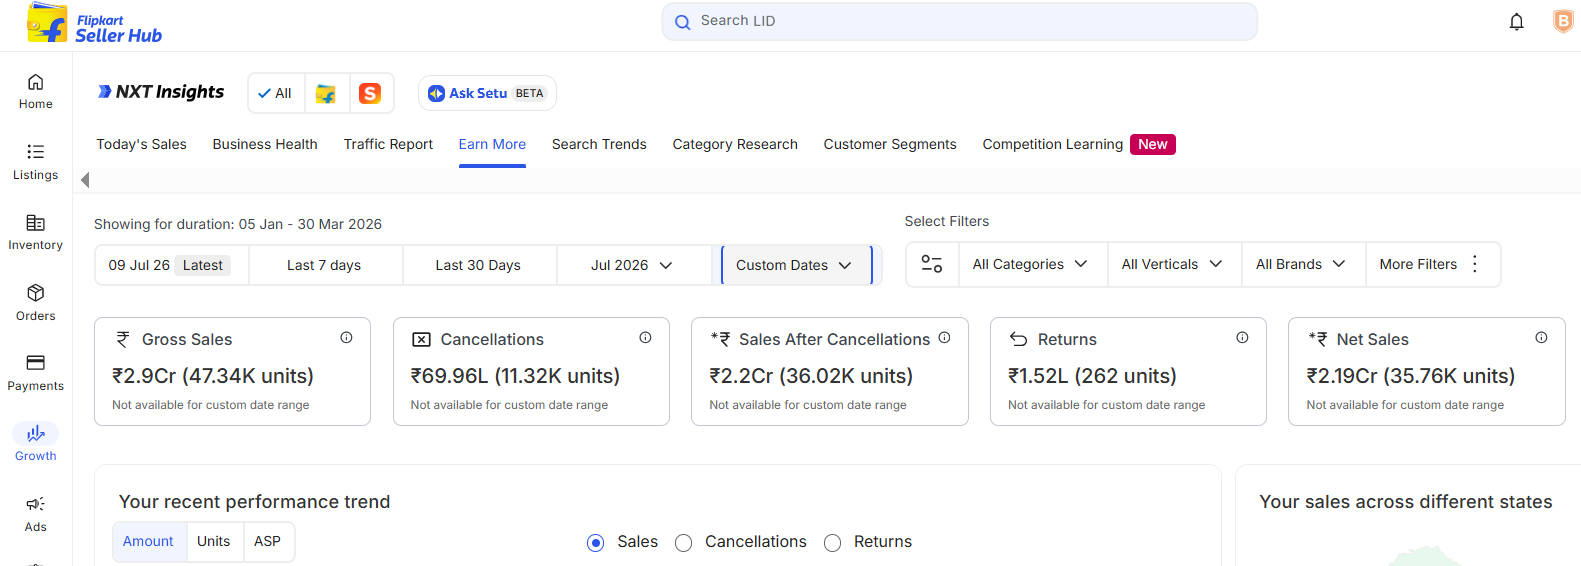The width and height of the screenshot is (1581, 566).
Task: Open Payments in sidebar
Action: tap(36, 373)
